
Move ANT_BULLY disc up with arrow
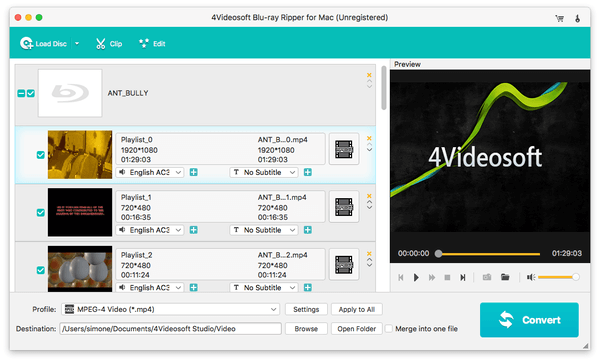click(369, 81)
